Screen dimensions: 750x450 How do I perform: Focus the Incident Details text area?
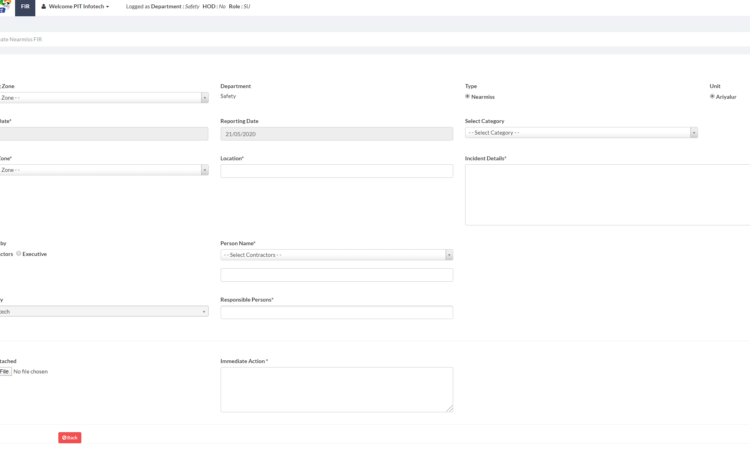[x=607, y=195]
